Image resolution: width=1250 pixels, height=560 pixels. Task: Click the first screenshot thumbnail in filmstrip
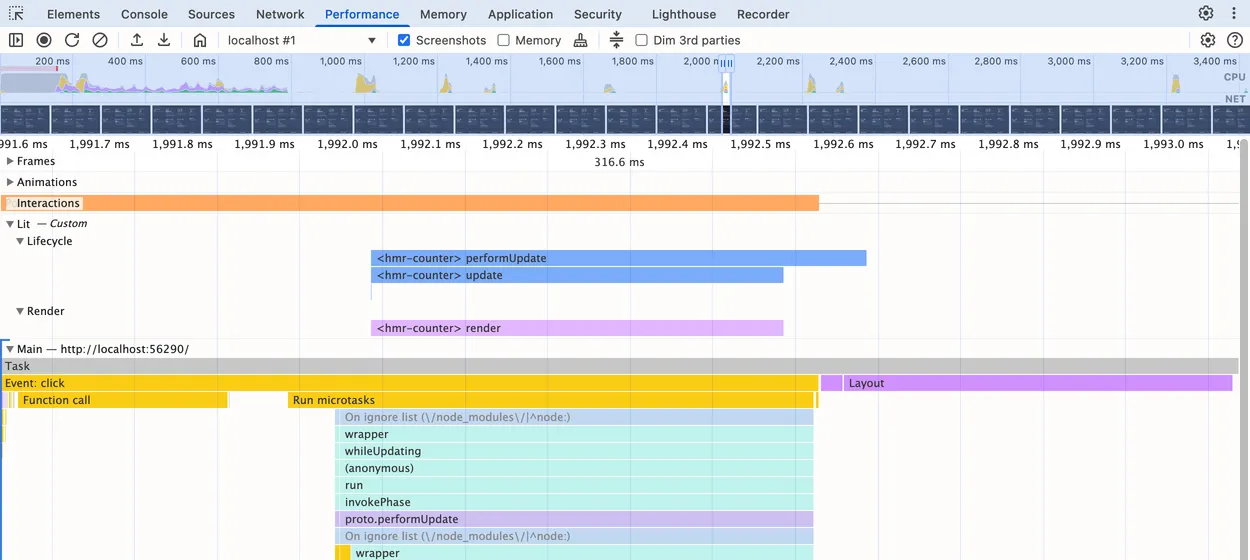click(x=26, y=119)
